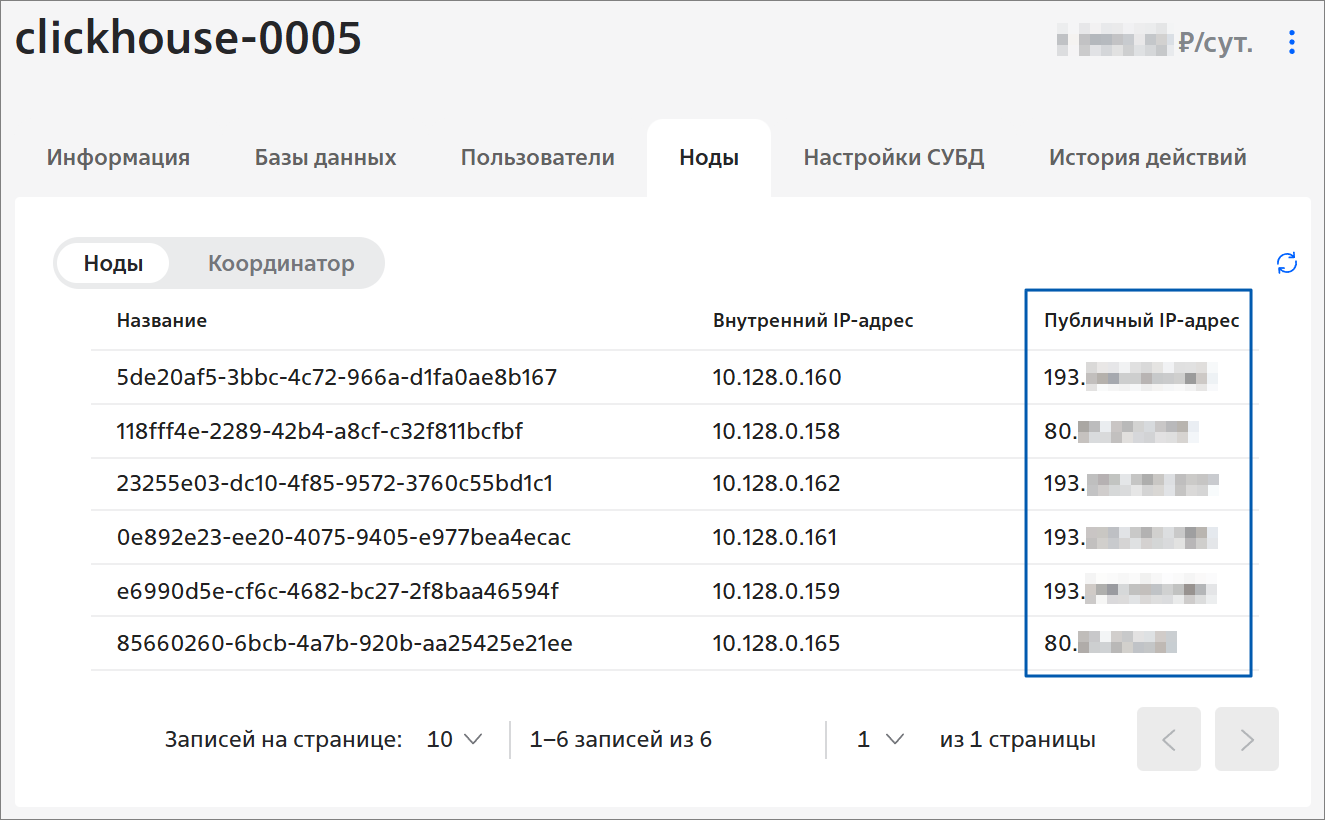Screen dimensions: 1325x820
Task: Expand the records-per-page dropdown showing 10
Action: tap(455, 740)
